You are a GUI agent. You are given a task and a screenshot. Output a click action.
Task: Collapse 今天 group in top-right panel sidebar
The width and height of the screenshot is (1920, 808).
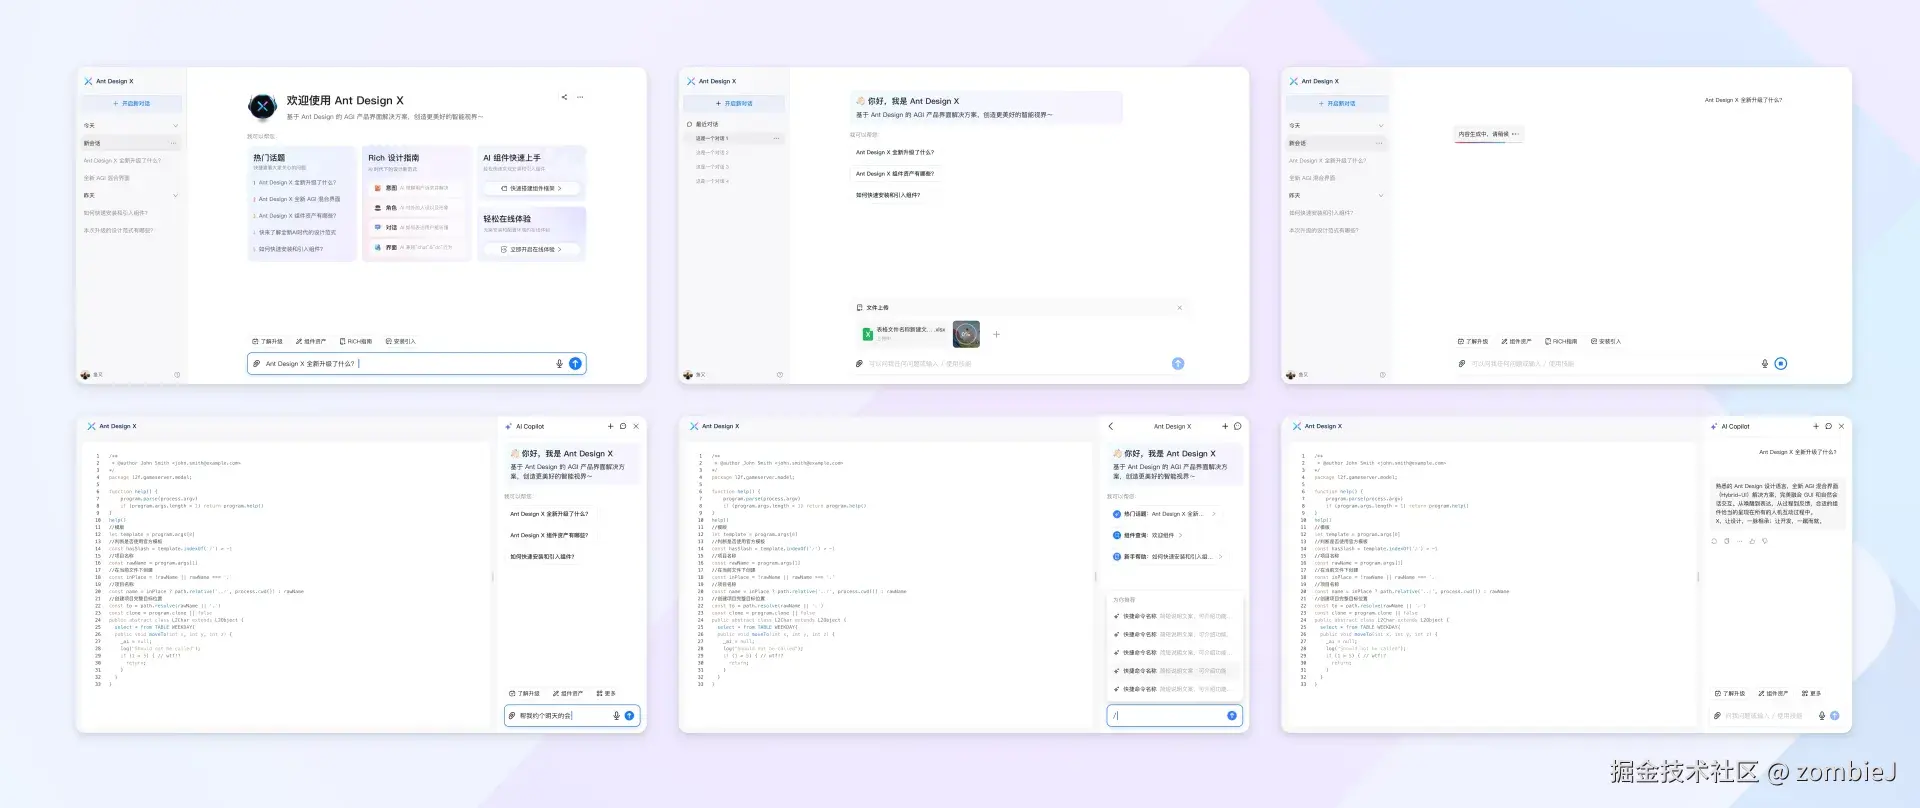[1381, 126]
